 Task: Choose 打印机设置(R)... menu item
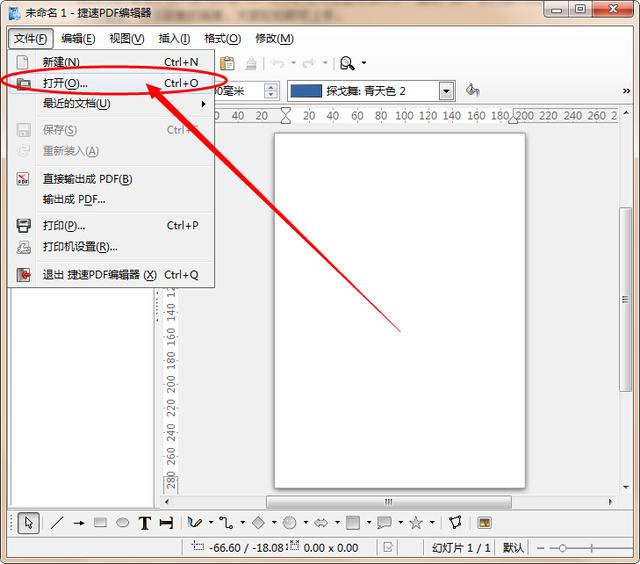[x=111, y=247]
